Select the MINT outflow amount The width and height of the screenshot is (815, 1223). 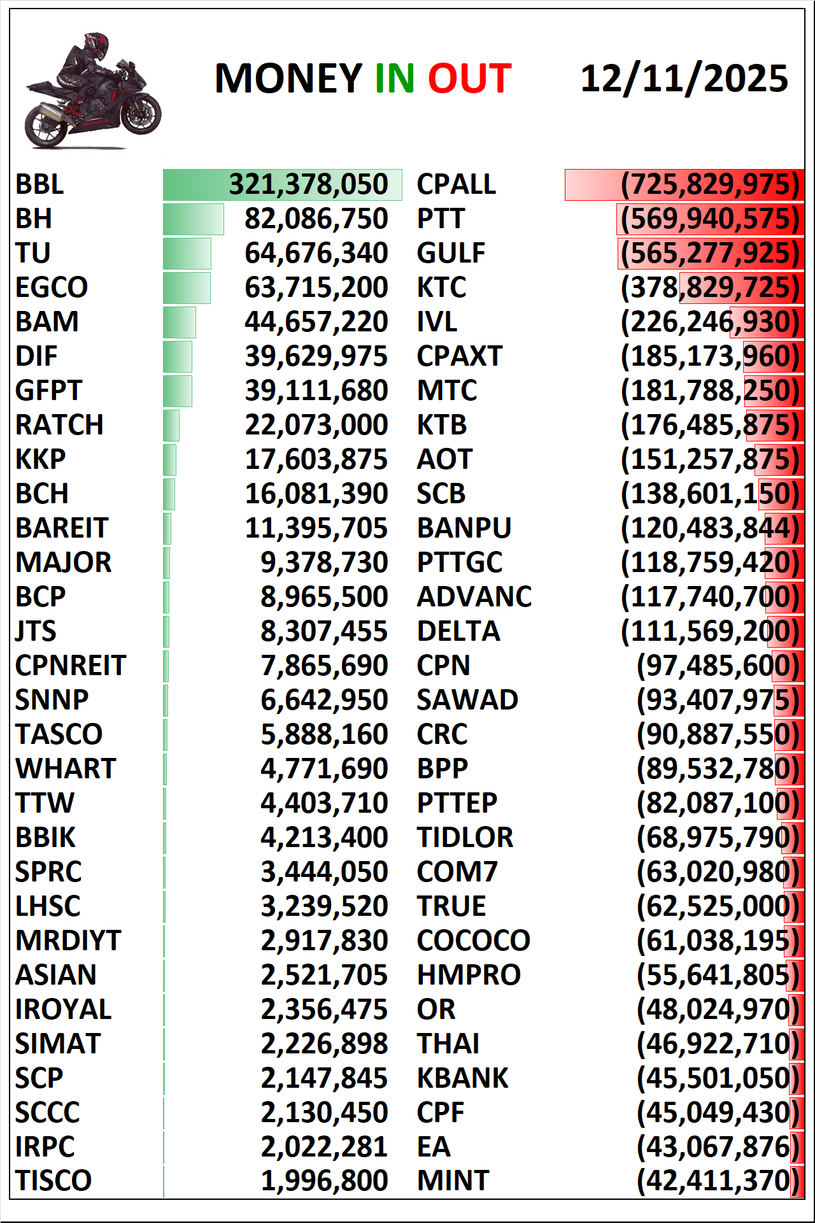click(719, 1181)
